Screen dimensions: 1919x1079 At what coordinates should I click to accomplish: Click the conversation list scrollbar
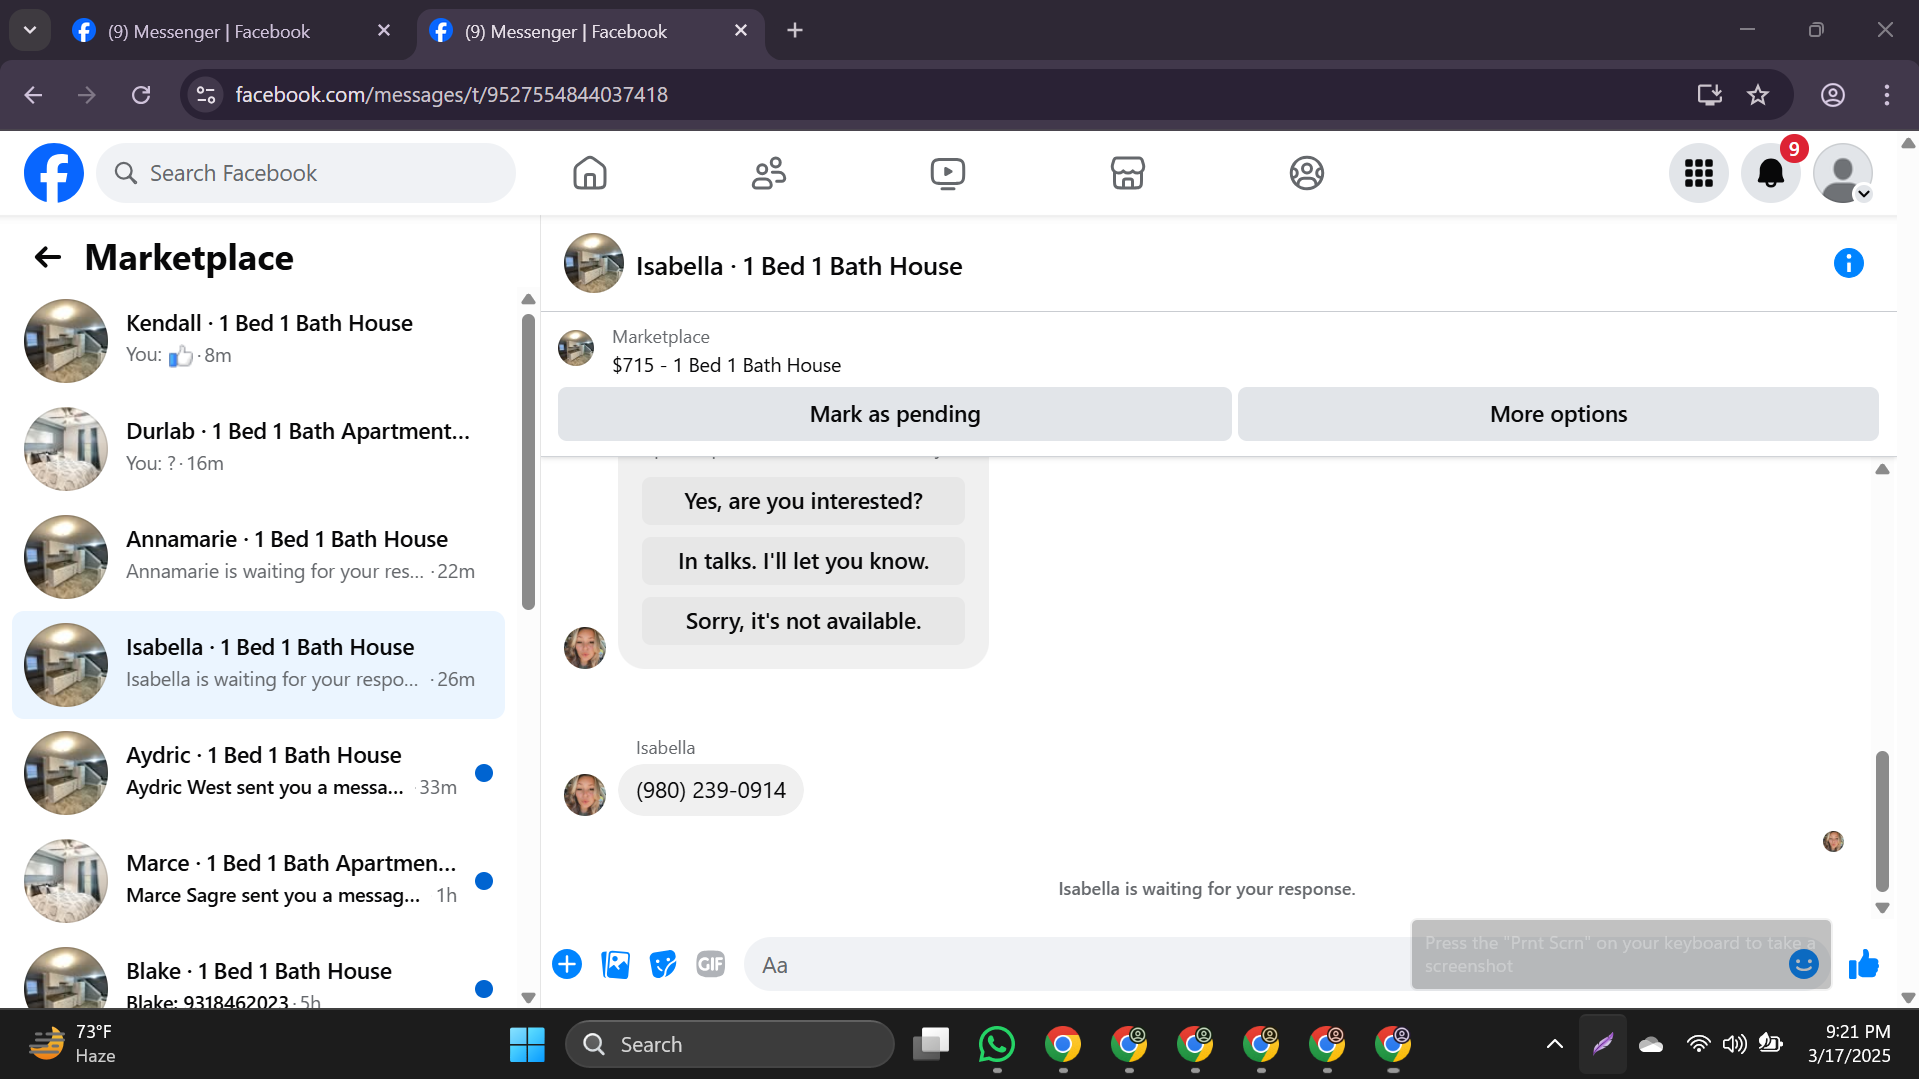528,462
